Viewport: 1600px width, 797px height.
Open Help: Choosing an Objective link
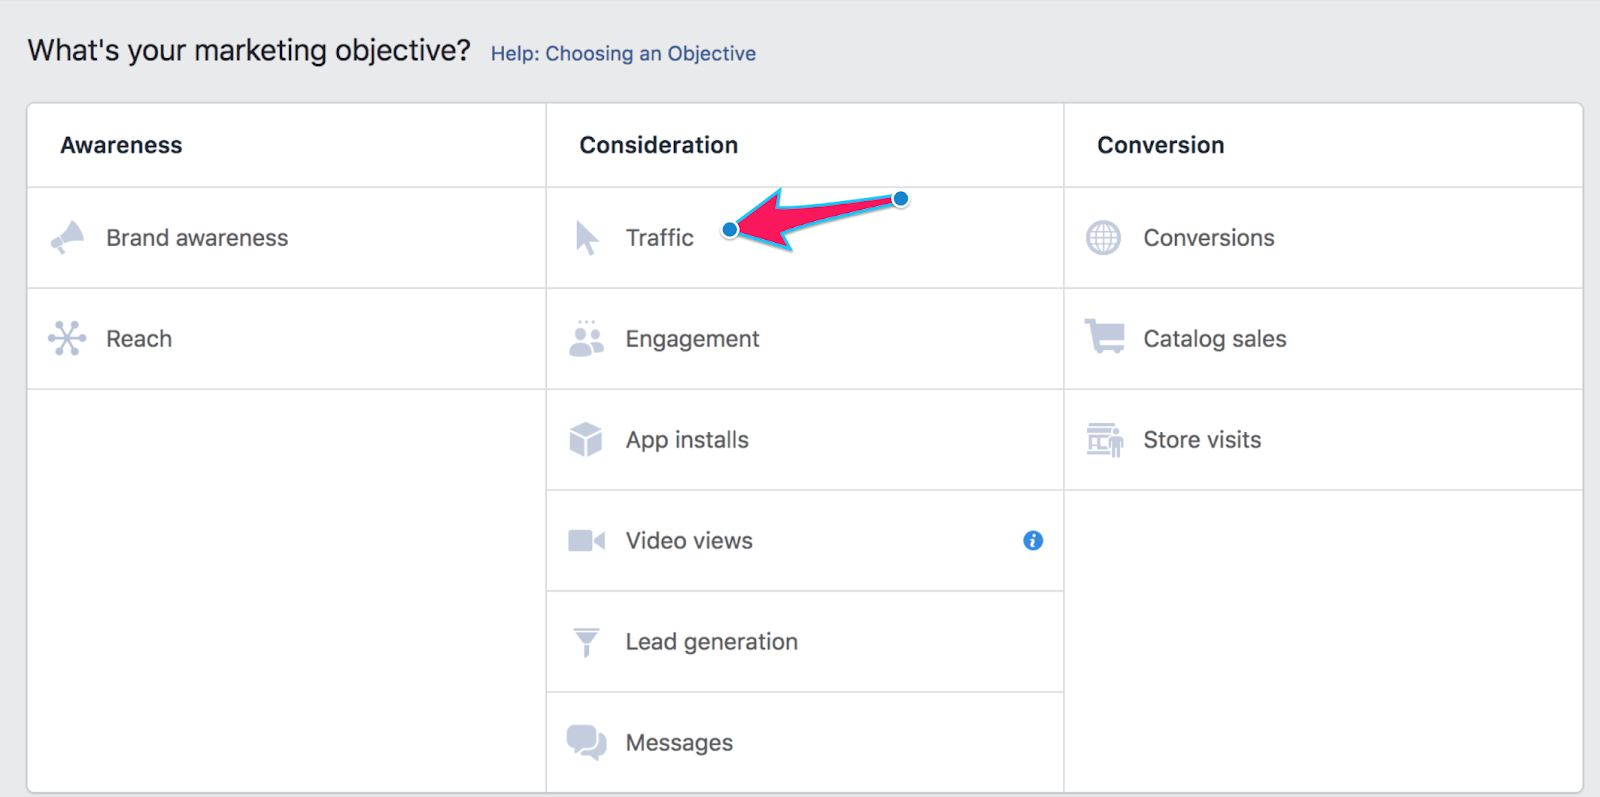(x=623, y=54)
